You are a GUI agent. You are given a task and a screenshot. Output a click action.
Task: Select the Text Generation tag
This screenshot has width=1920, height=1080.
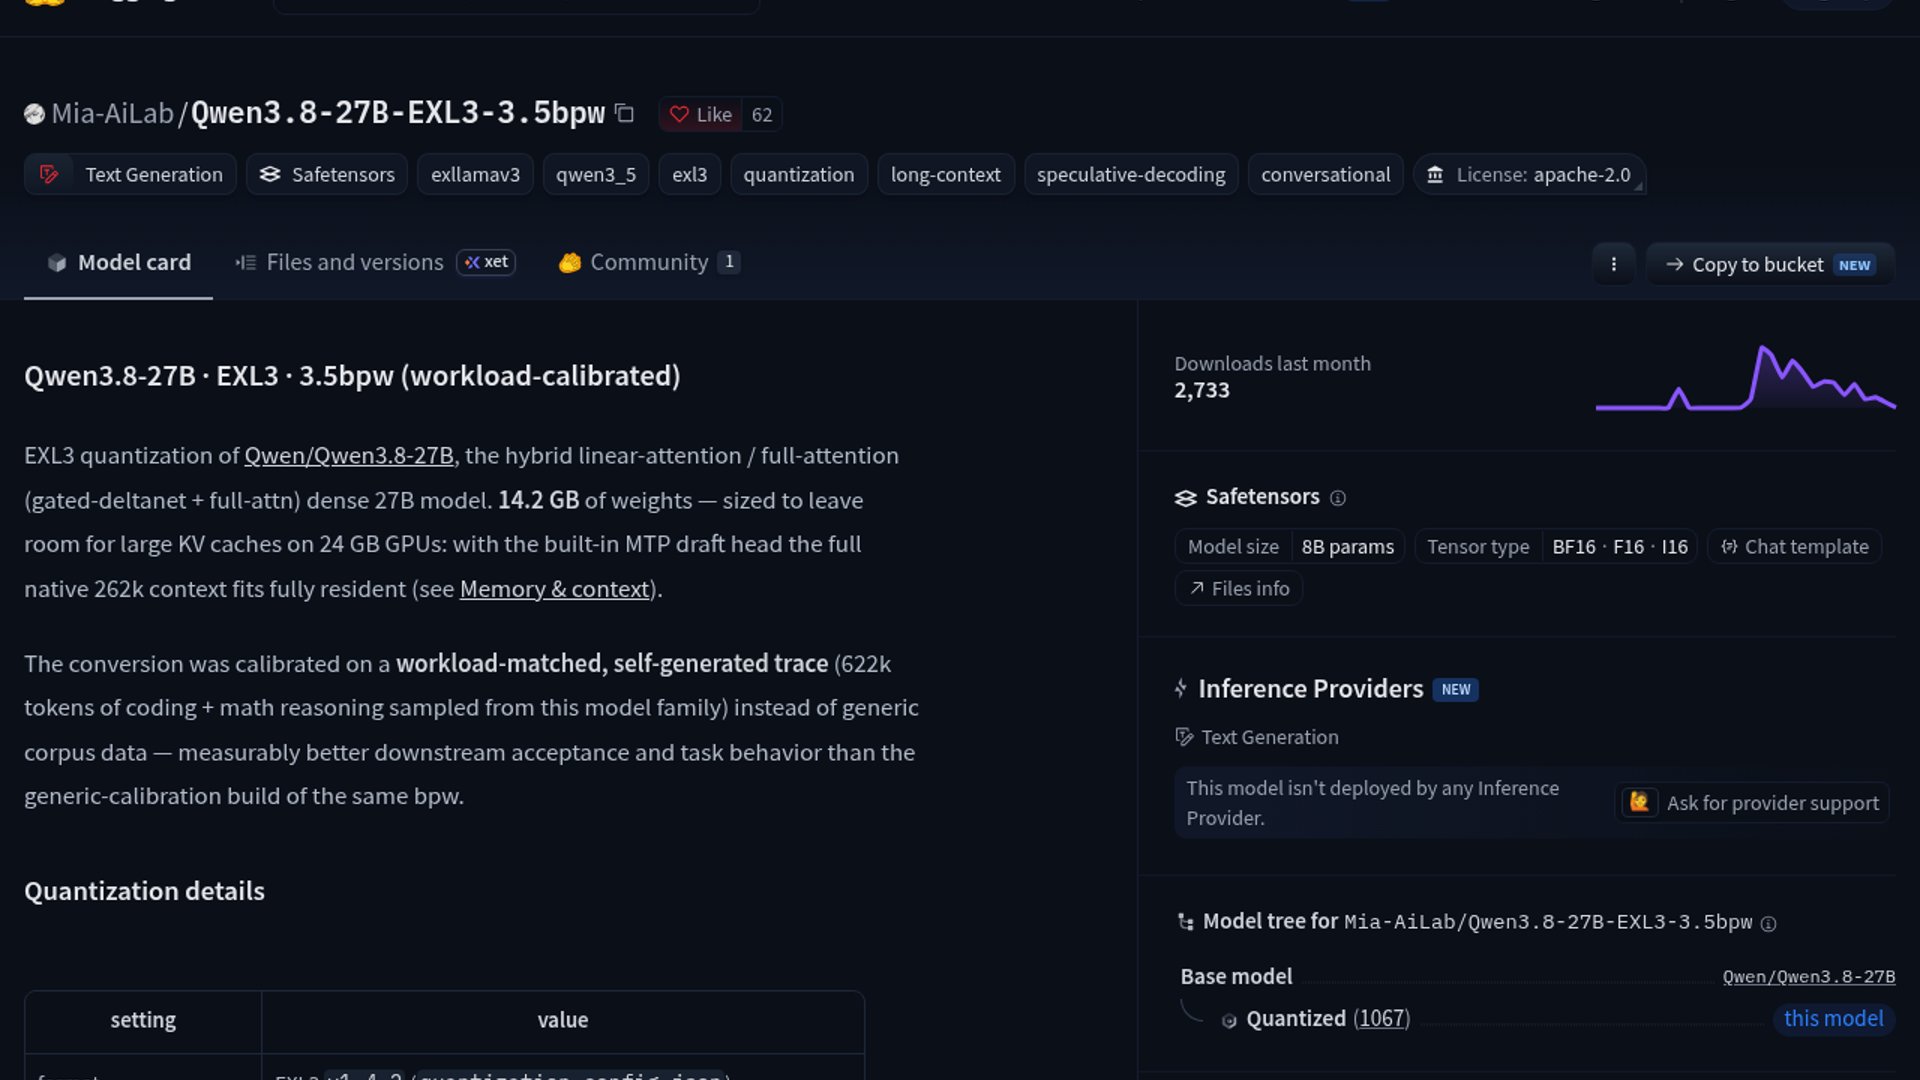pyautogui.click(x=131, y=174)
